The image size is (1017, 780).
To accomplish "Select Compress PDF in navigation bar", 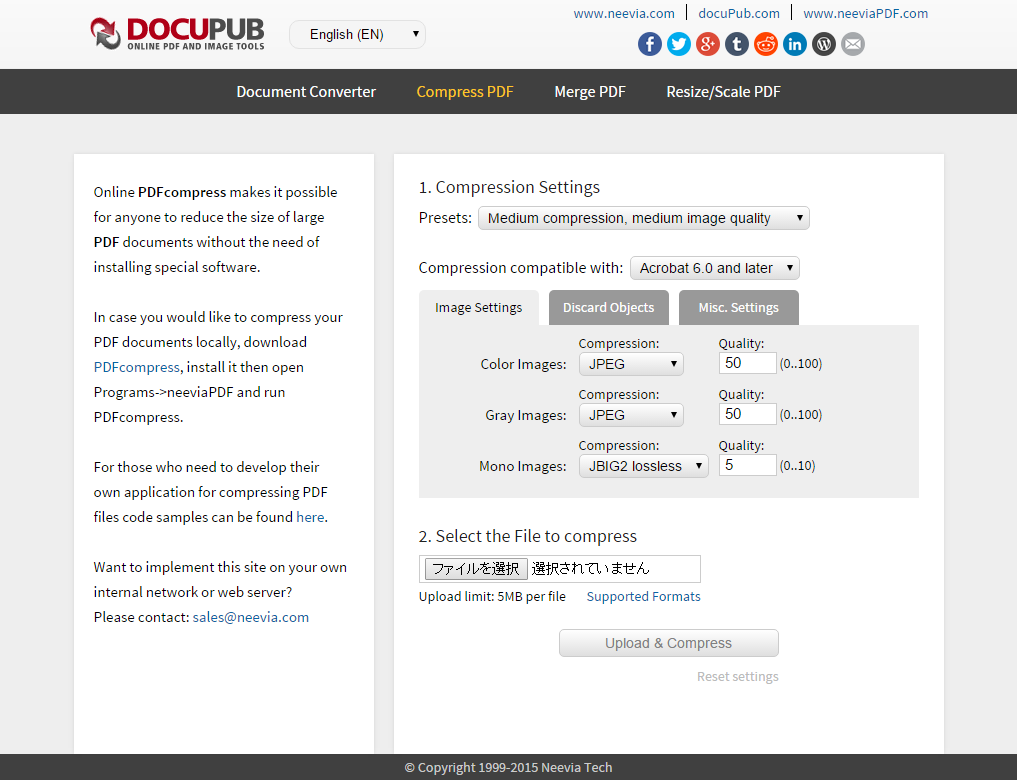I will click(465, 92).
